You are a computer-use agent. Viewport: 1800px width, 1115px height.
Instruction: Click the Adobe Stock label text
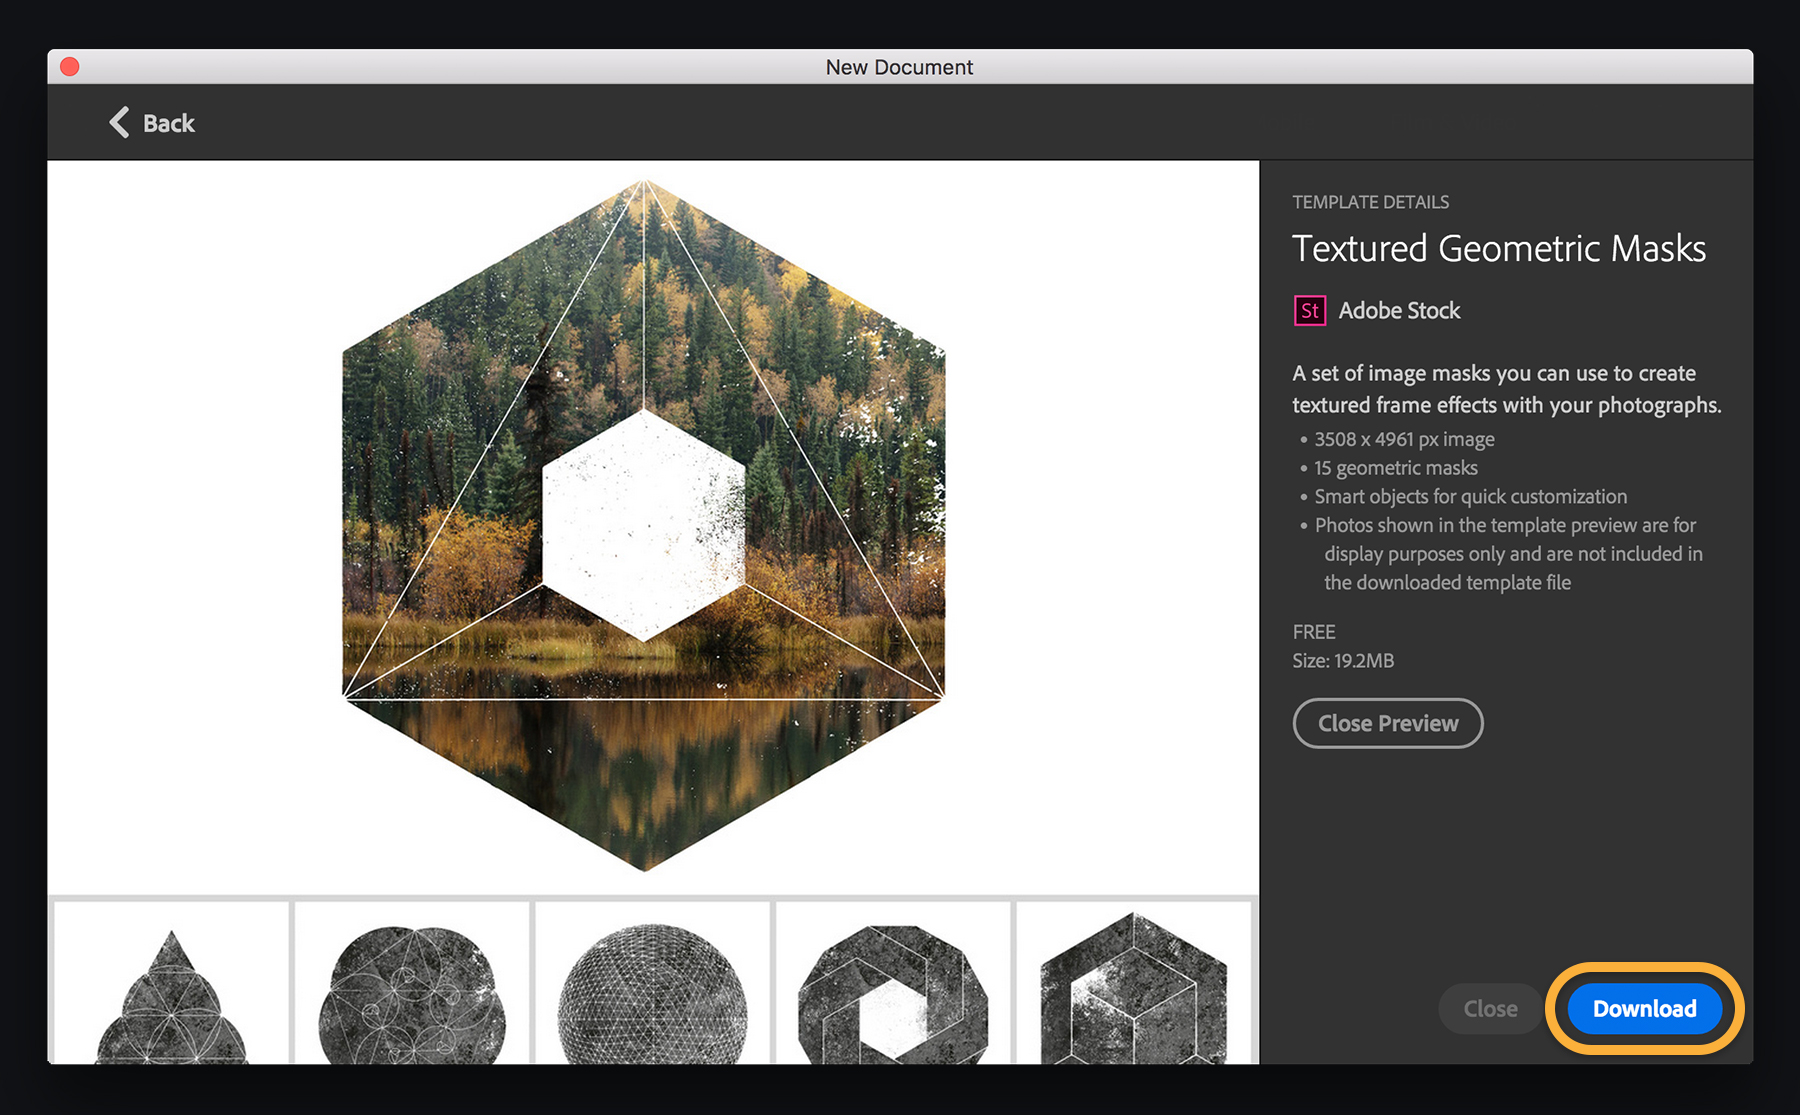[1400, 310]
